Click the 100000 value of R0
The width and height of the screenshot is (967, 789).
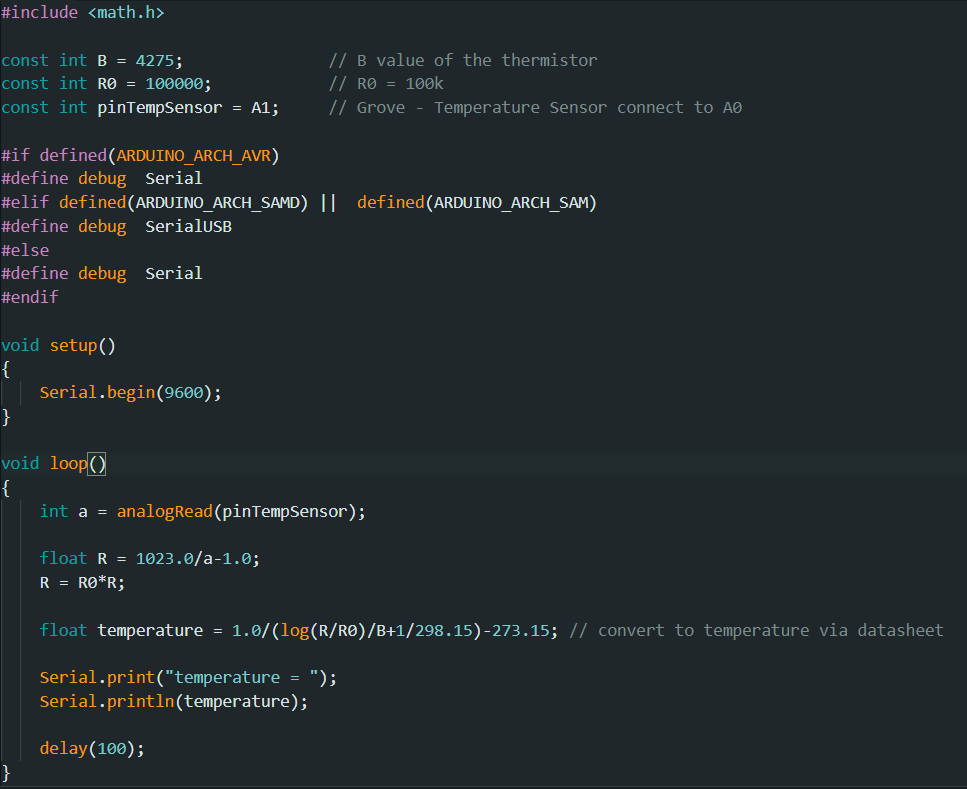click(x=178, y=84)
